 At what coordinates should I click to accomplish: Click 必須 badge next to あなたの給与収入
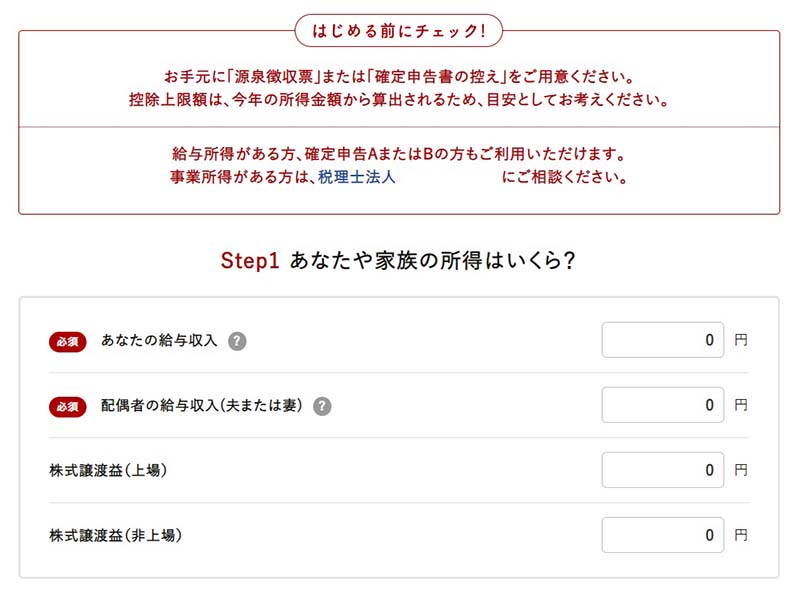point(69,341)
